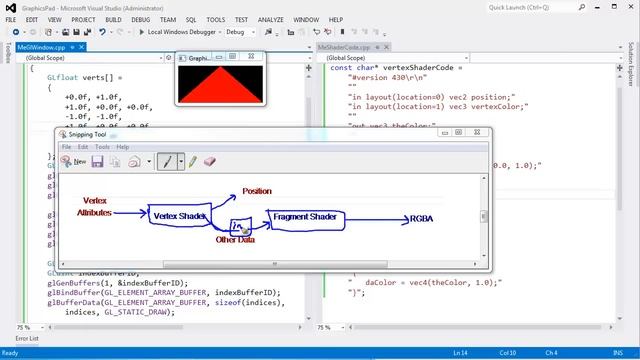
Task: Open the Pen options dropdown arrow
Action: (180, 162)
